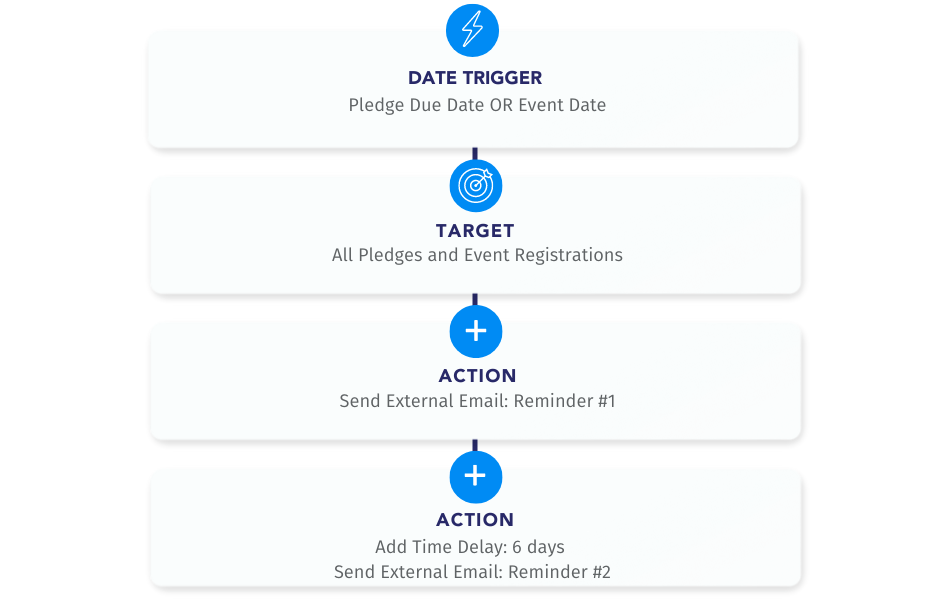Click the first ACTION heading

(477, 376)
